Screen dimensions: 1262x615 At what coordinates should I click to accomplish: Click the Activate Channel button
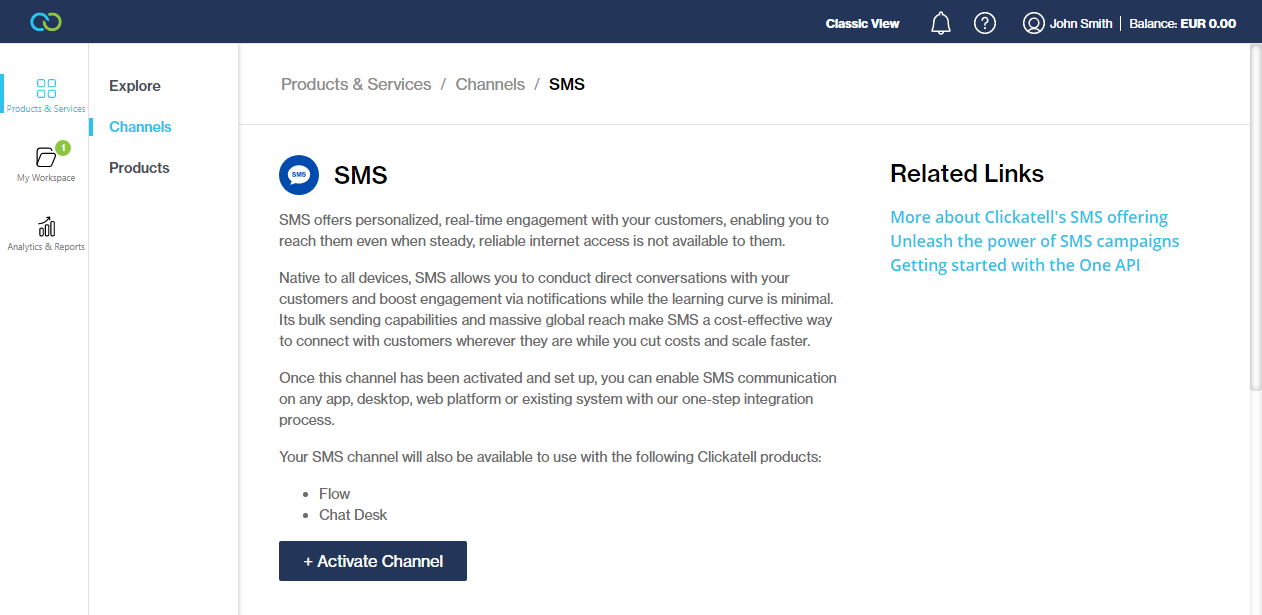pos(373,561)
